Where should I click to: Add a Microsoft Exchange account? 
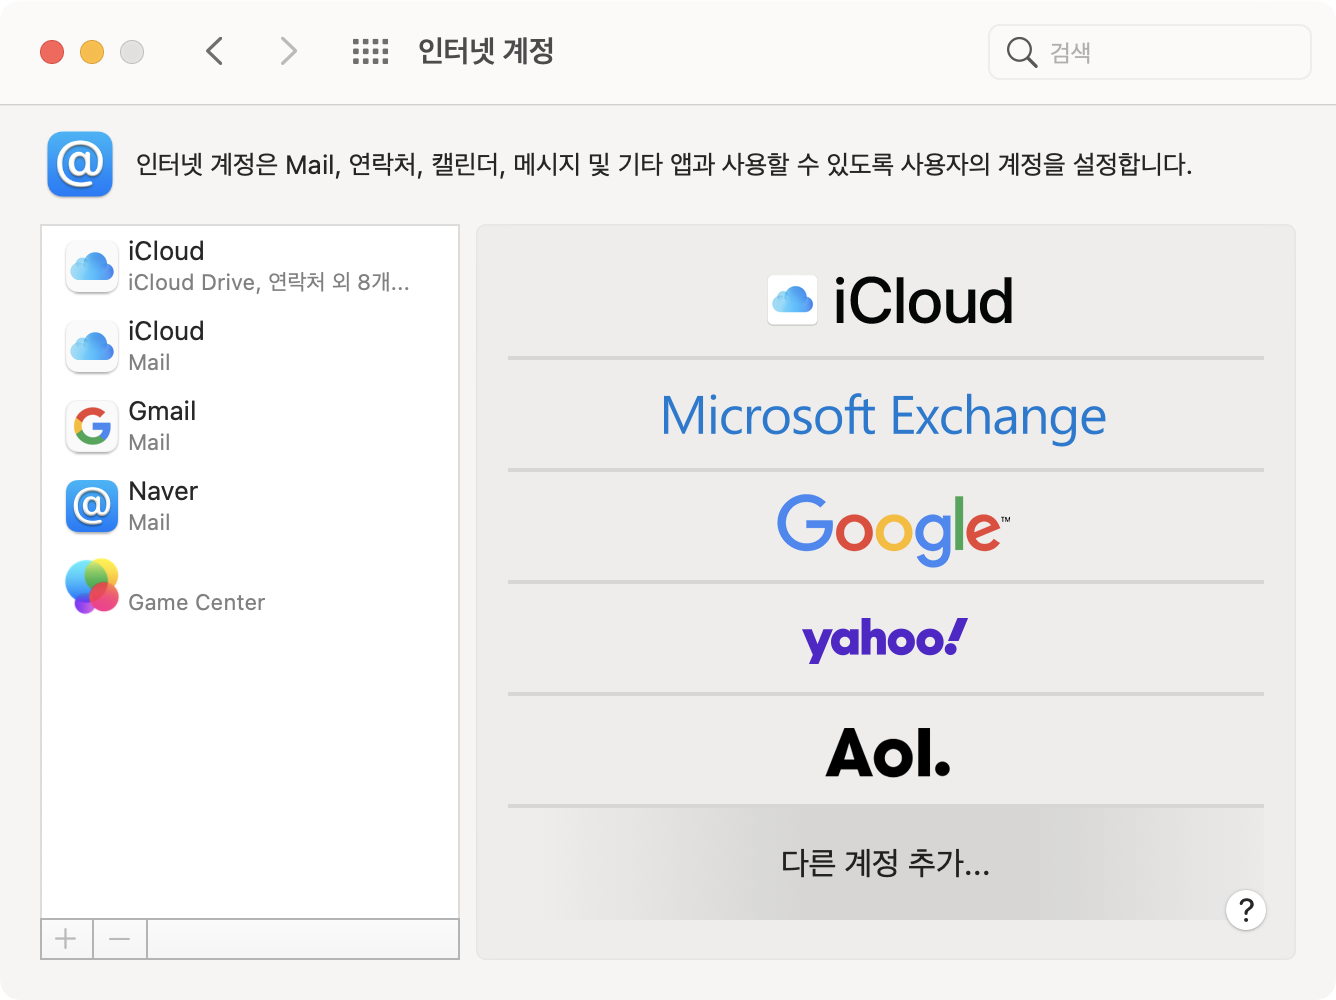(886, 415)
